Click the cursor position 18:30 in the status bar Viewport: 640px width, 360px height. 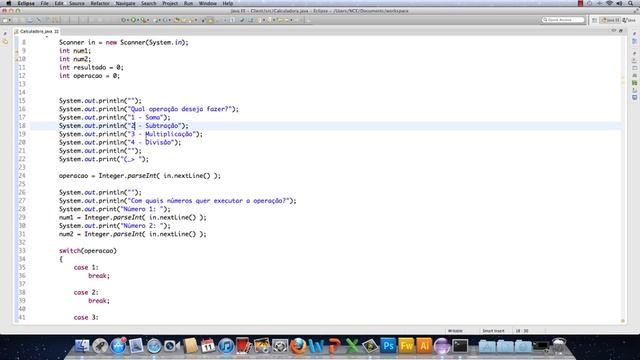[x=522, y=331]
